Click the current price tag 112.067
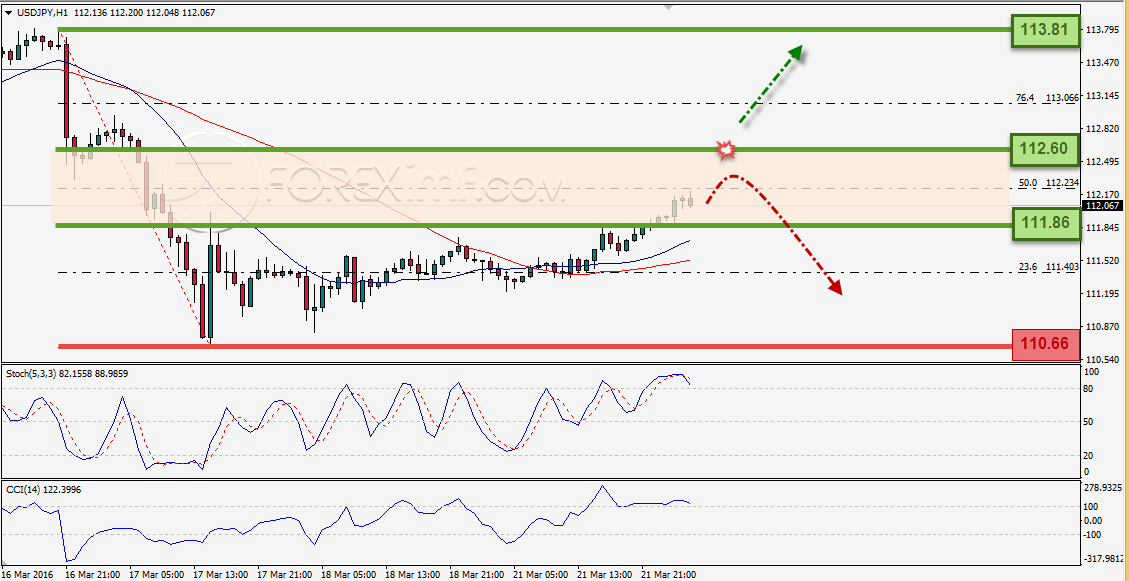1129x581 pixels. 1104,206
